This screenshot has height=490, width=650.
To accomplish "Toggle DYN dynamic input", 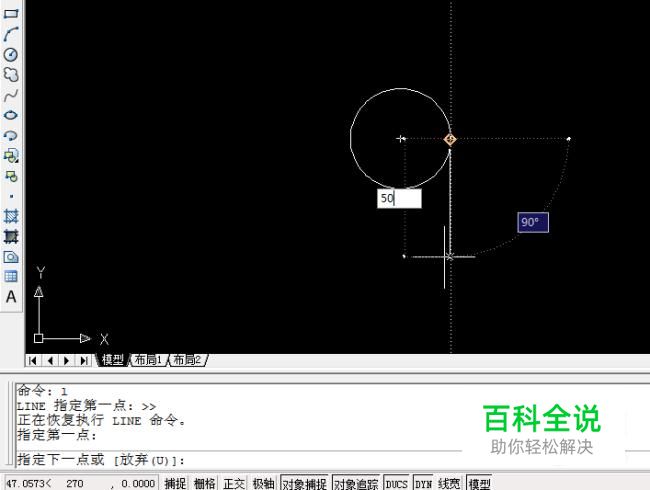I will coord(423,483).
